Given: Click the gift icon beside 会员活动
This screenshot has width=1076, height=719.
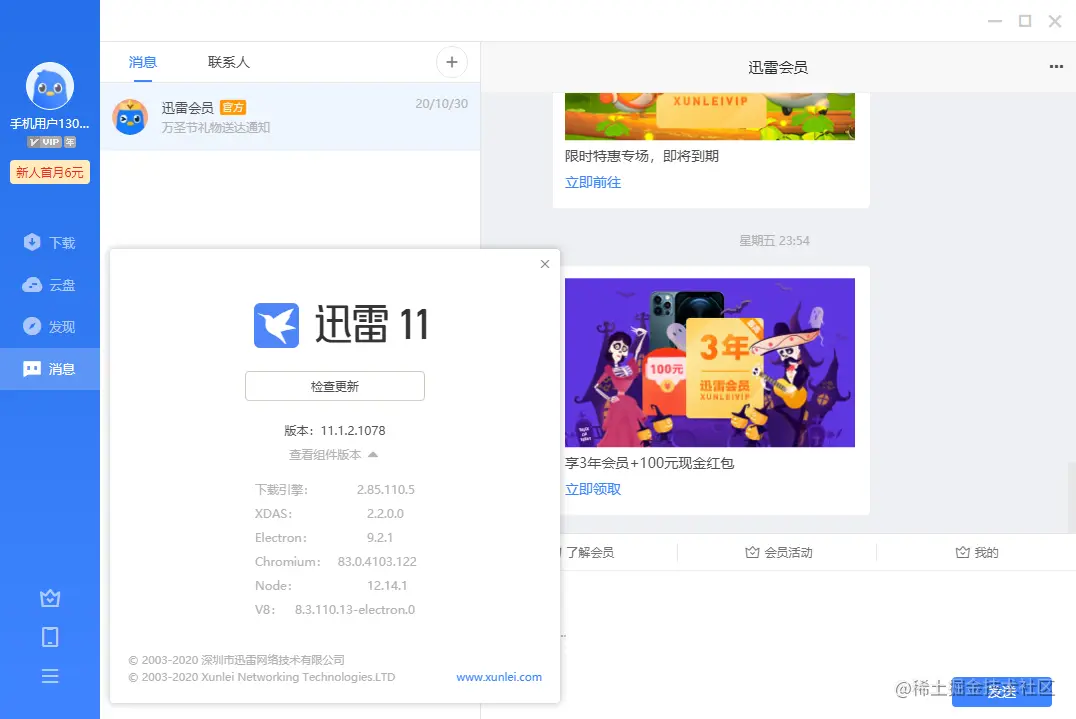Looking at the screenshot, I should [752, 552].
